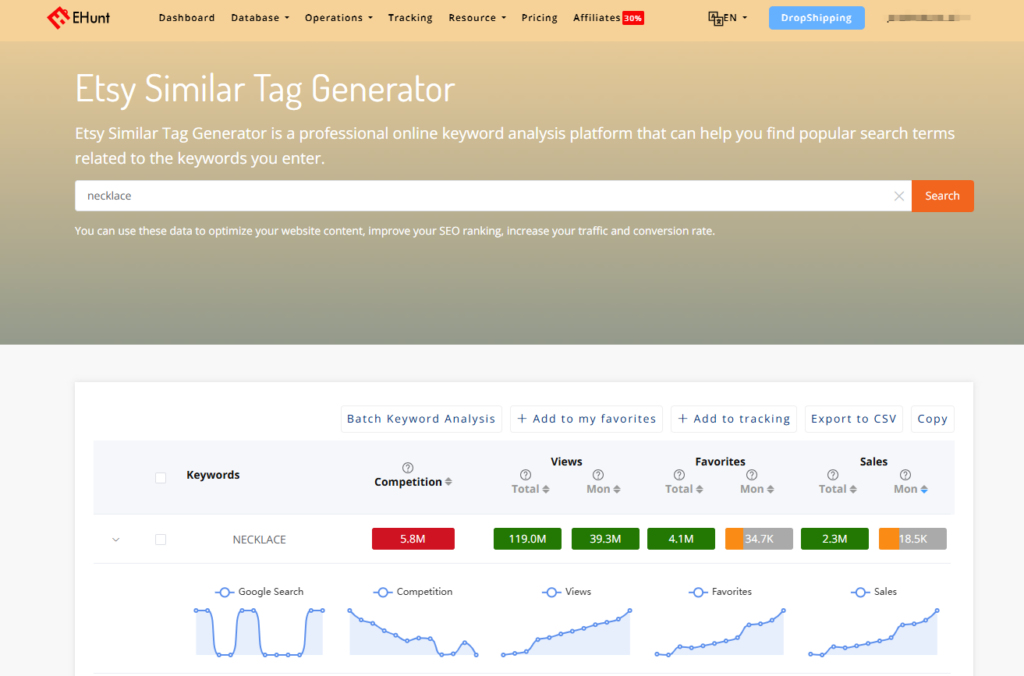The height and width of the screenshot is (676, 1024).
Task: Check the checkbox on the NECKLACE row
Action: [160, 539]
